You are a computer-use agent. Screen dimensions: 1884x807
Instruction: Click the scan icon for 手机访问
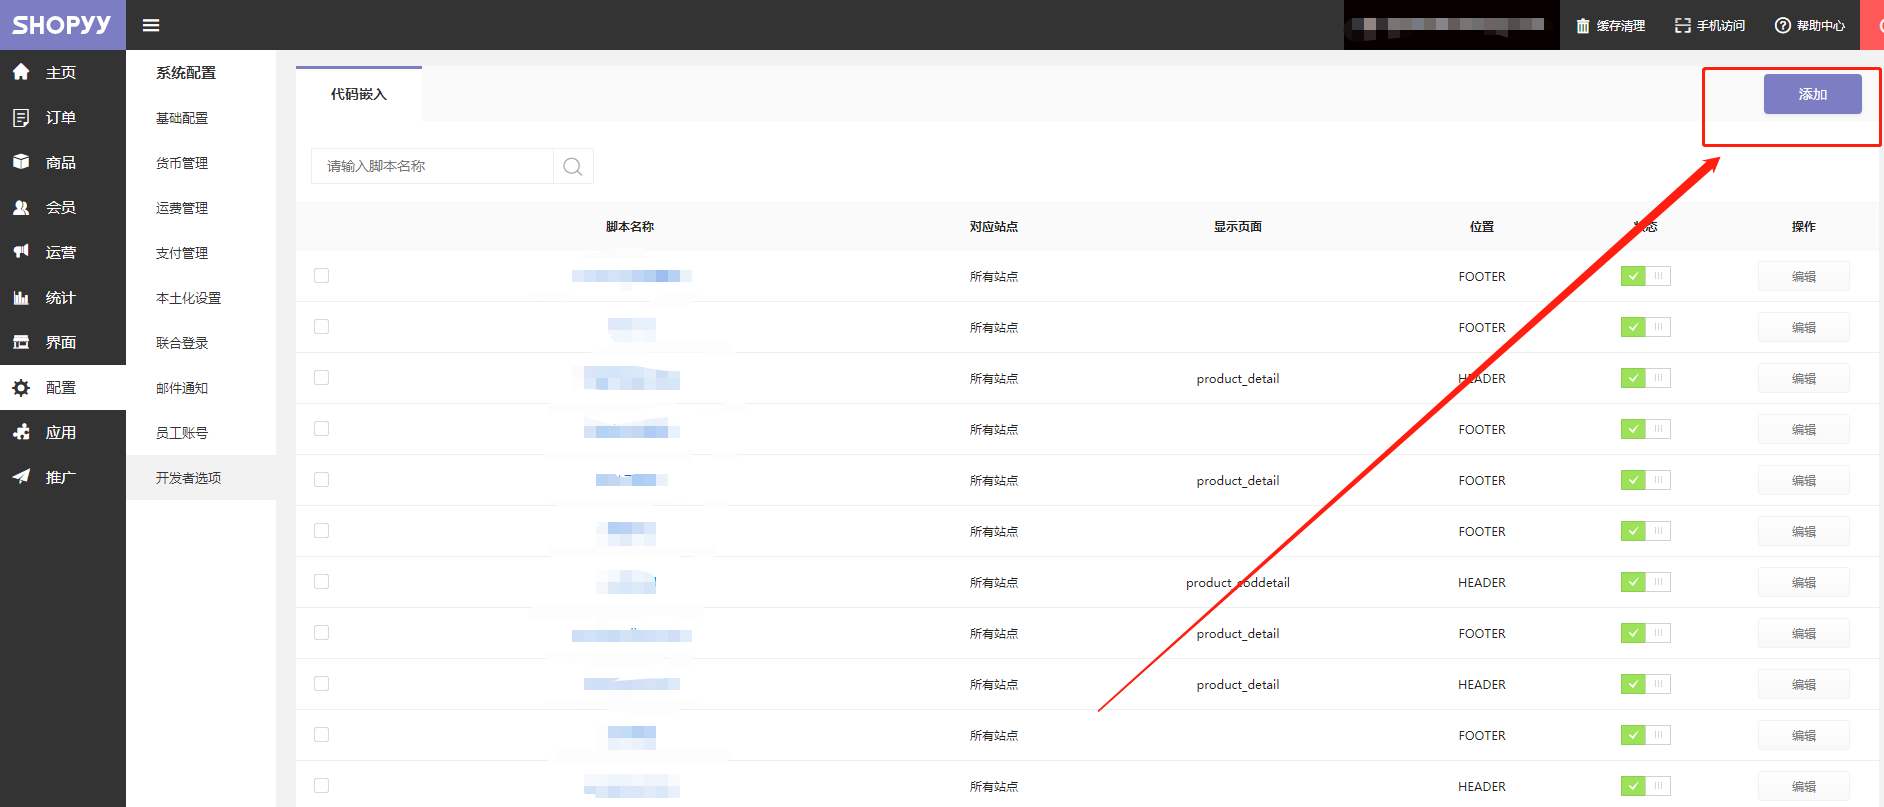(1683, 25)
